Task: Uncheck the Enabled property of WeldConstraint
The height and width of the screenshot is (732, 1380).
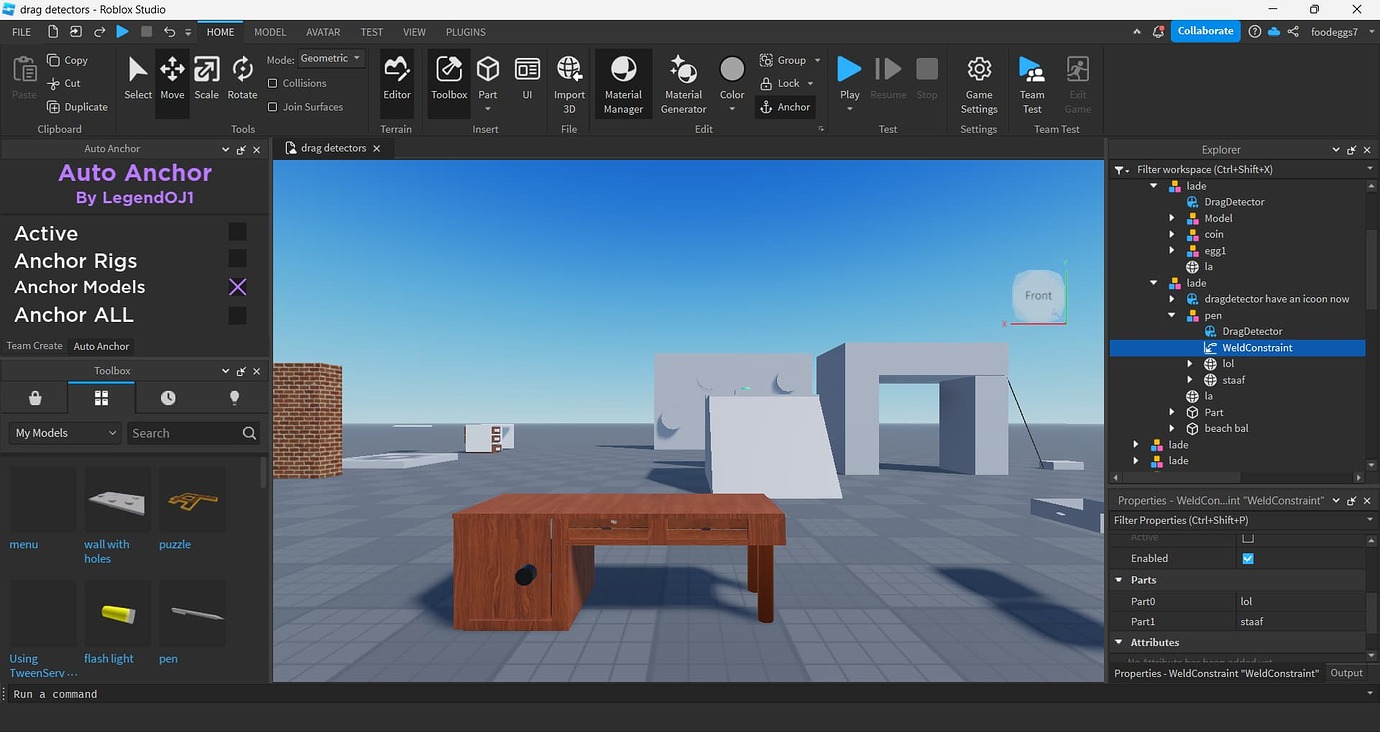Action: point(1247,558)
